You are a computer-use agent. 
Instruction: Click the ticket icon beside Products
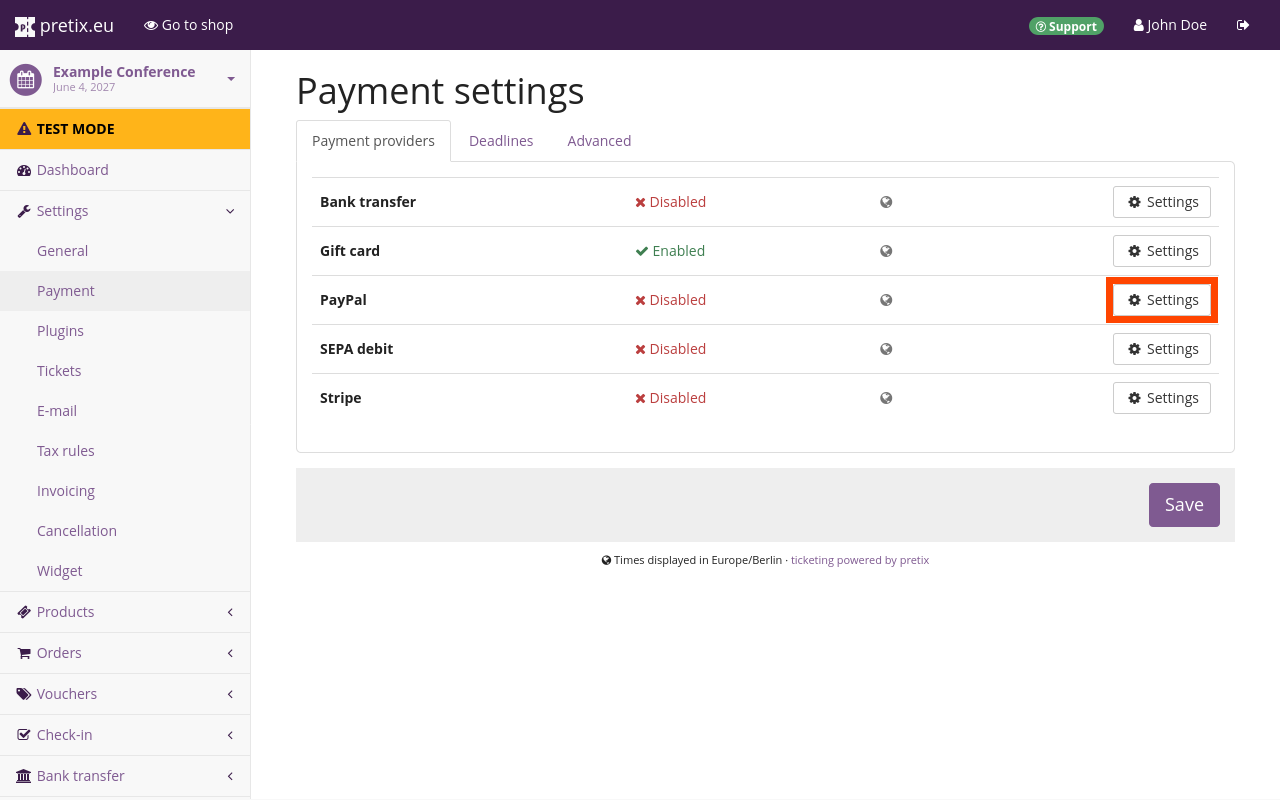pos(24,612)
